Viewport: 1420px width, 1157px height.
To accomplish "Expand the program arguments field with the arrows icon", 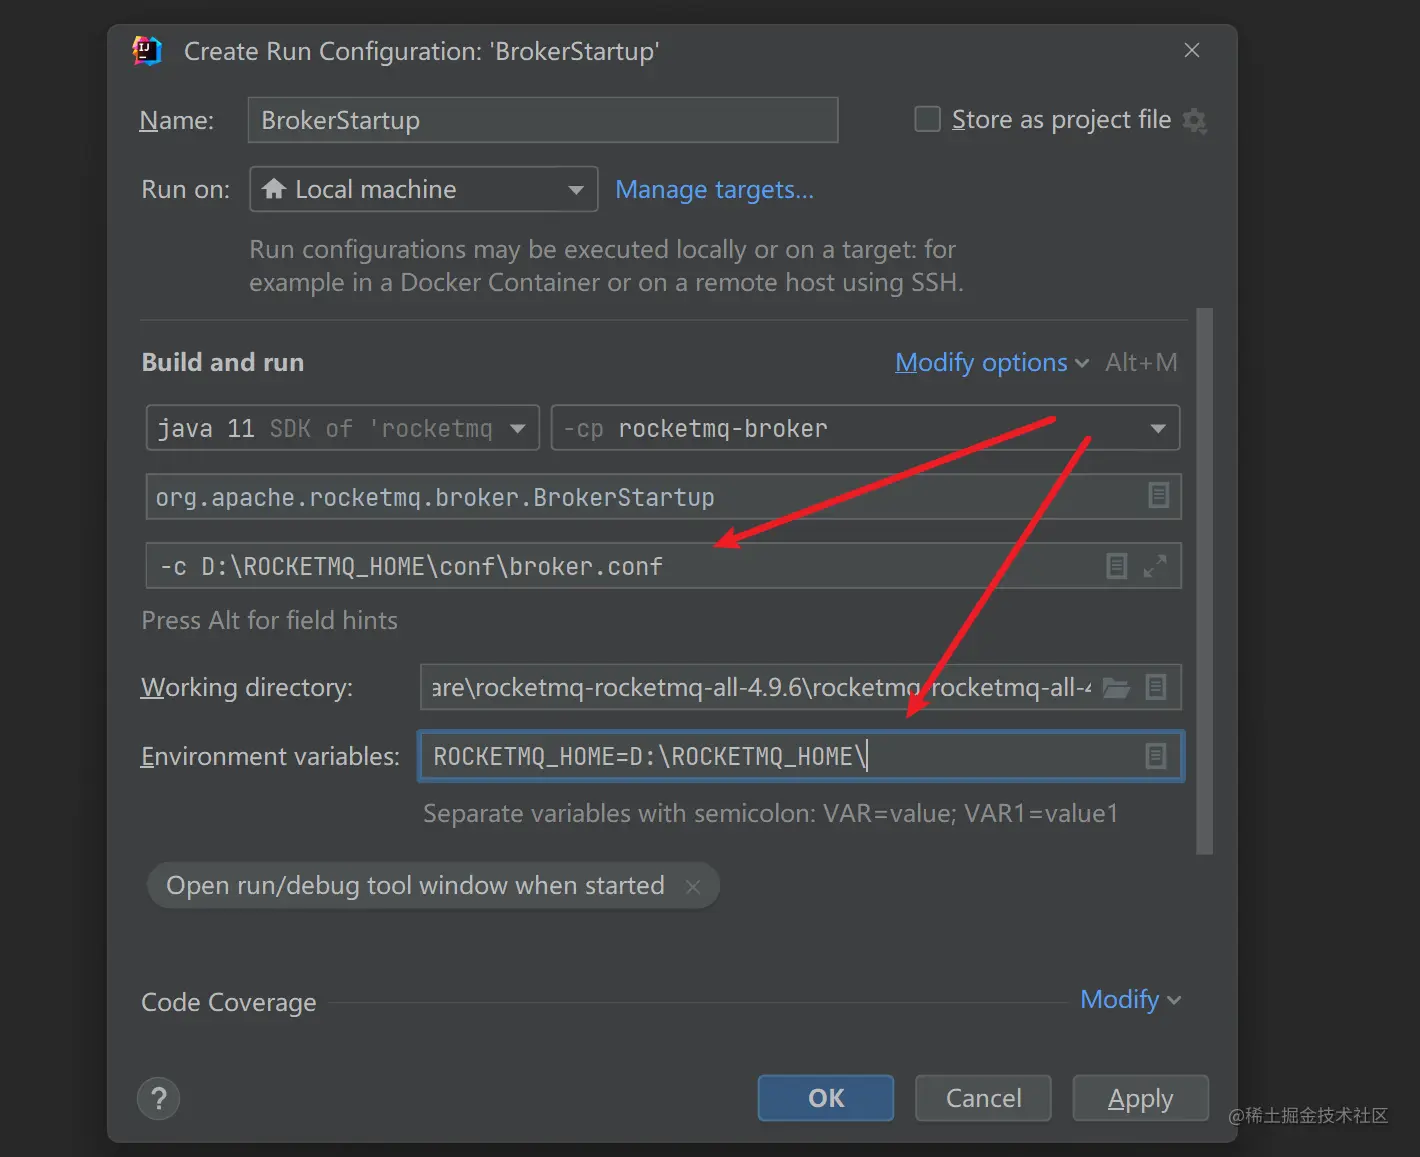I will point(1155,566).
